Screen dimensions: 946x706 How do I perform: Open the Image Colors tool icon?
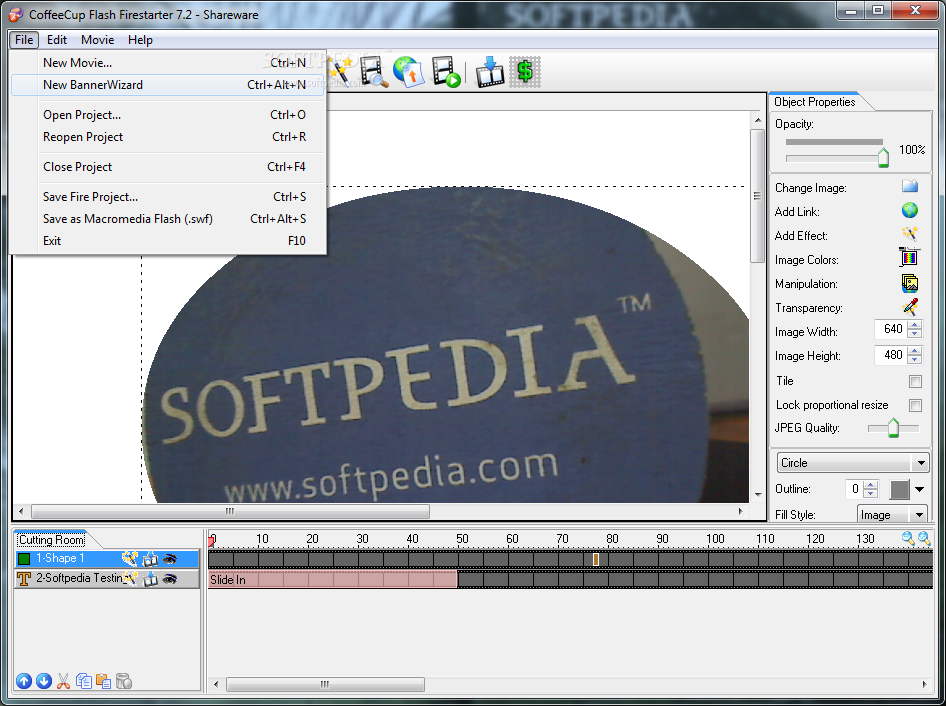[x=909, y=258]
